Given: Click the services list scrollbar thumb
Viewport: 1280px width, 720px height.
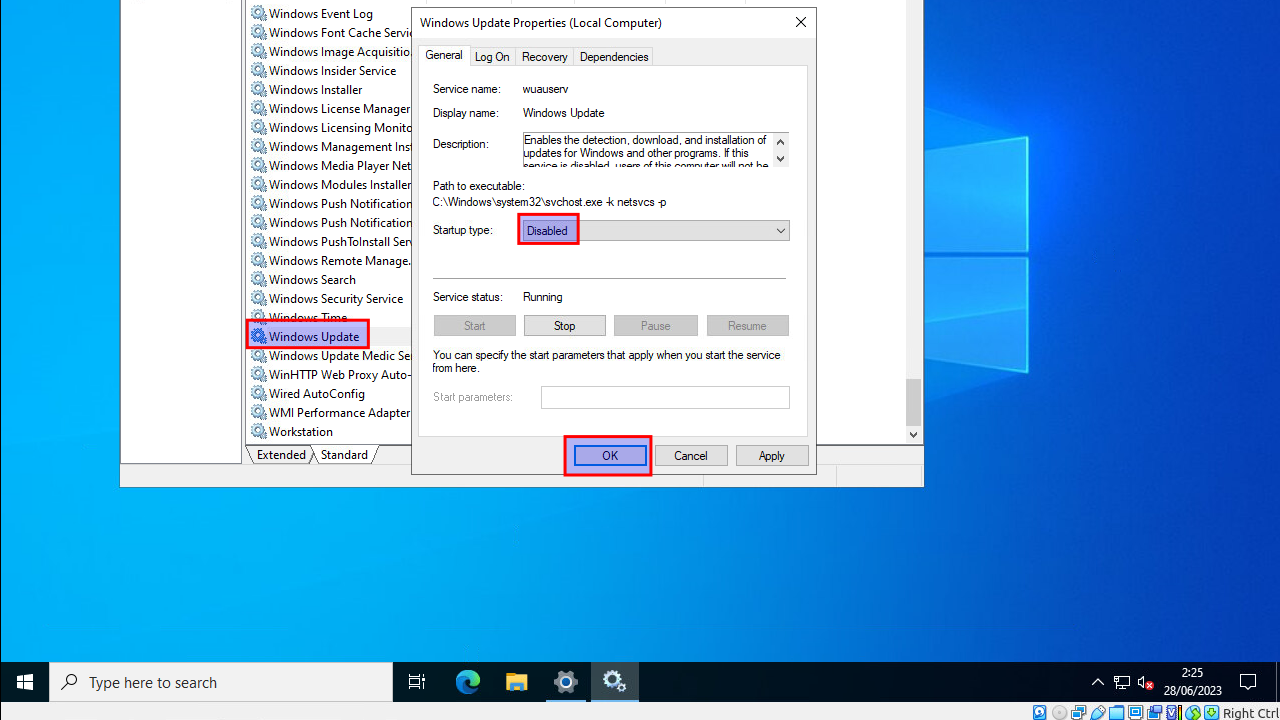Looking at the screenshot, I should point(913,402).
